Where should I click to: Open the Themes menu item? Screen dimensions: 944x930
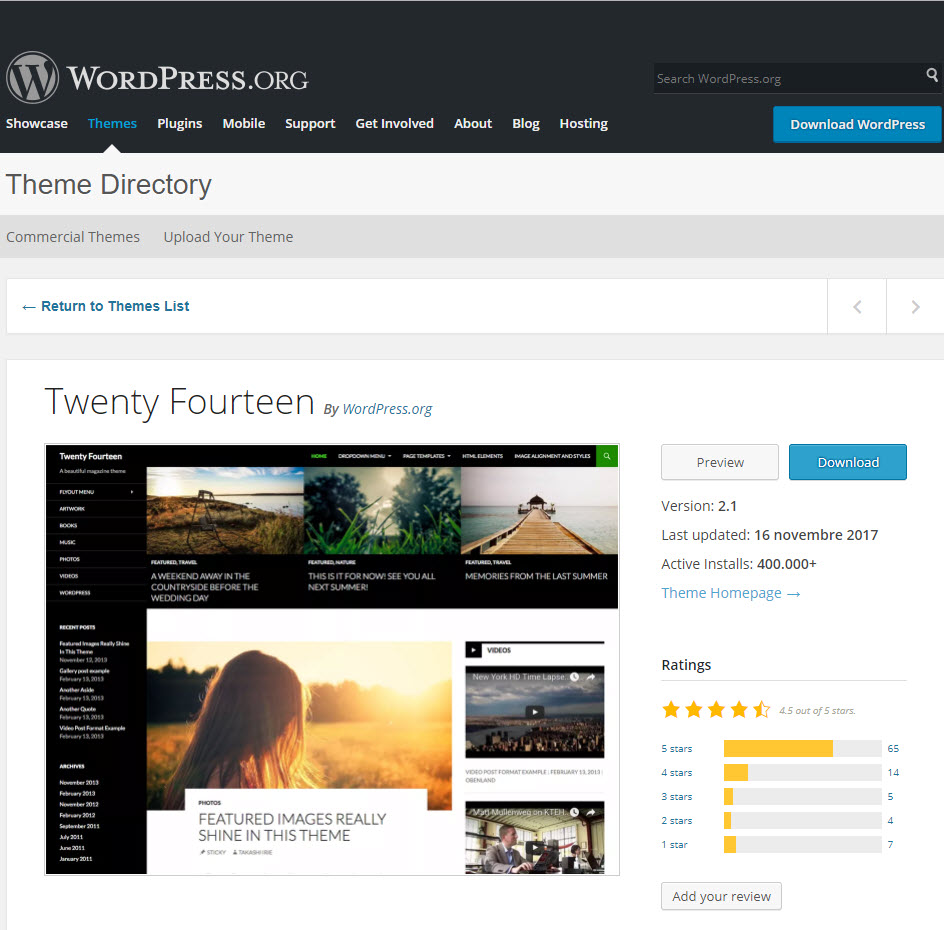[x=112, y=124]
